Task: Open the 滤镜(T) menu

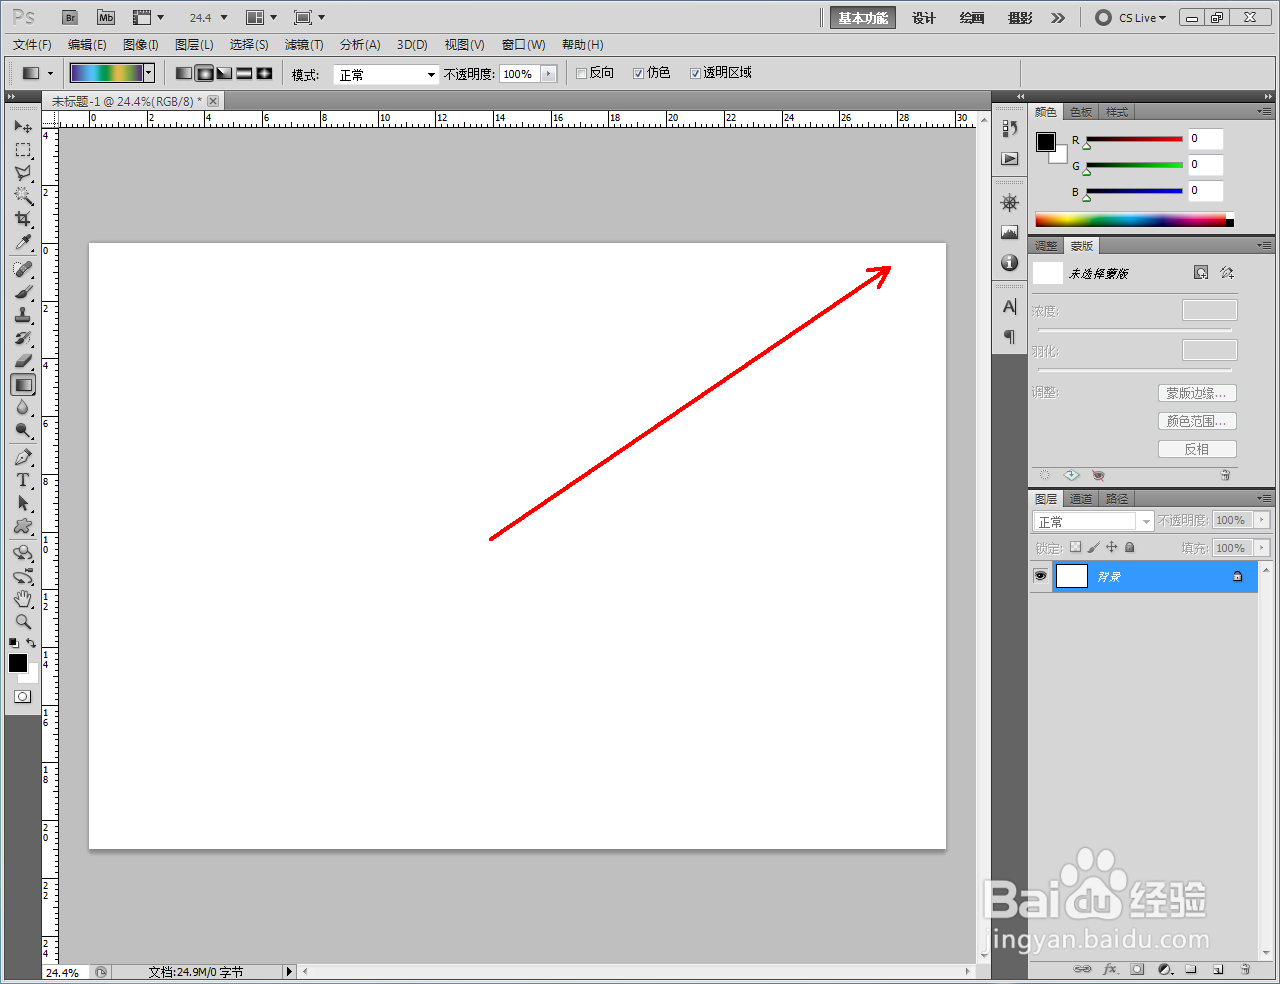Action: 304,45
